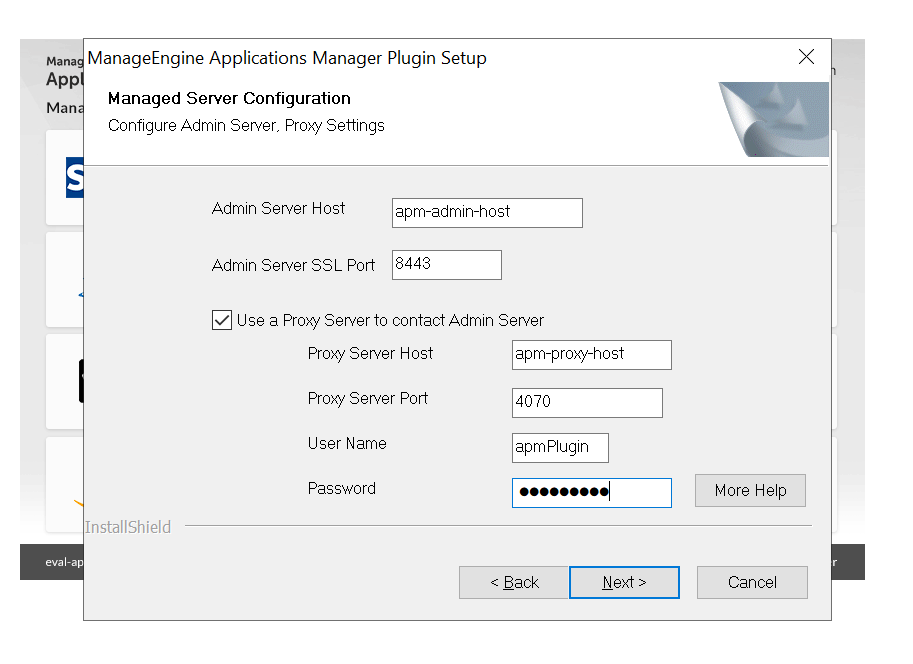The image size is (913, 664).
Task: Uncheck Use a Proxy Server checkbox
Action: point(222,320)
